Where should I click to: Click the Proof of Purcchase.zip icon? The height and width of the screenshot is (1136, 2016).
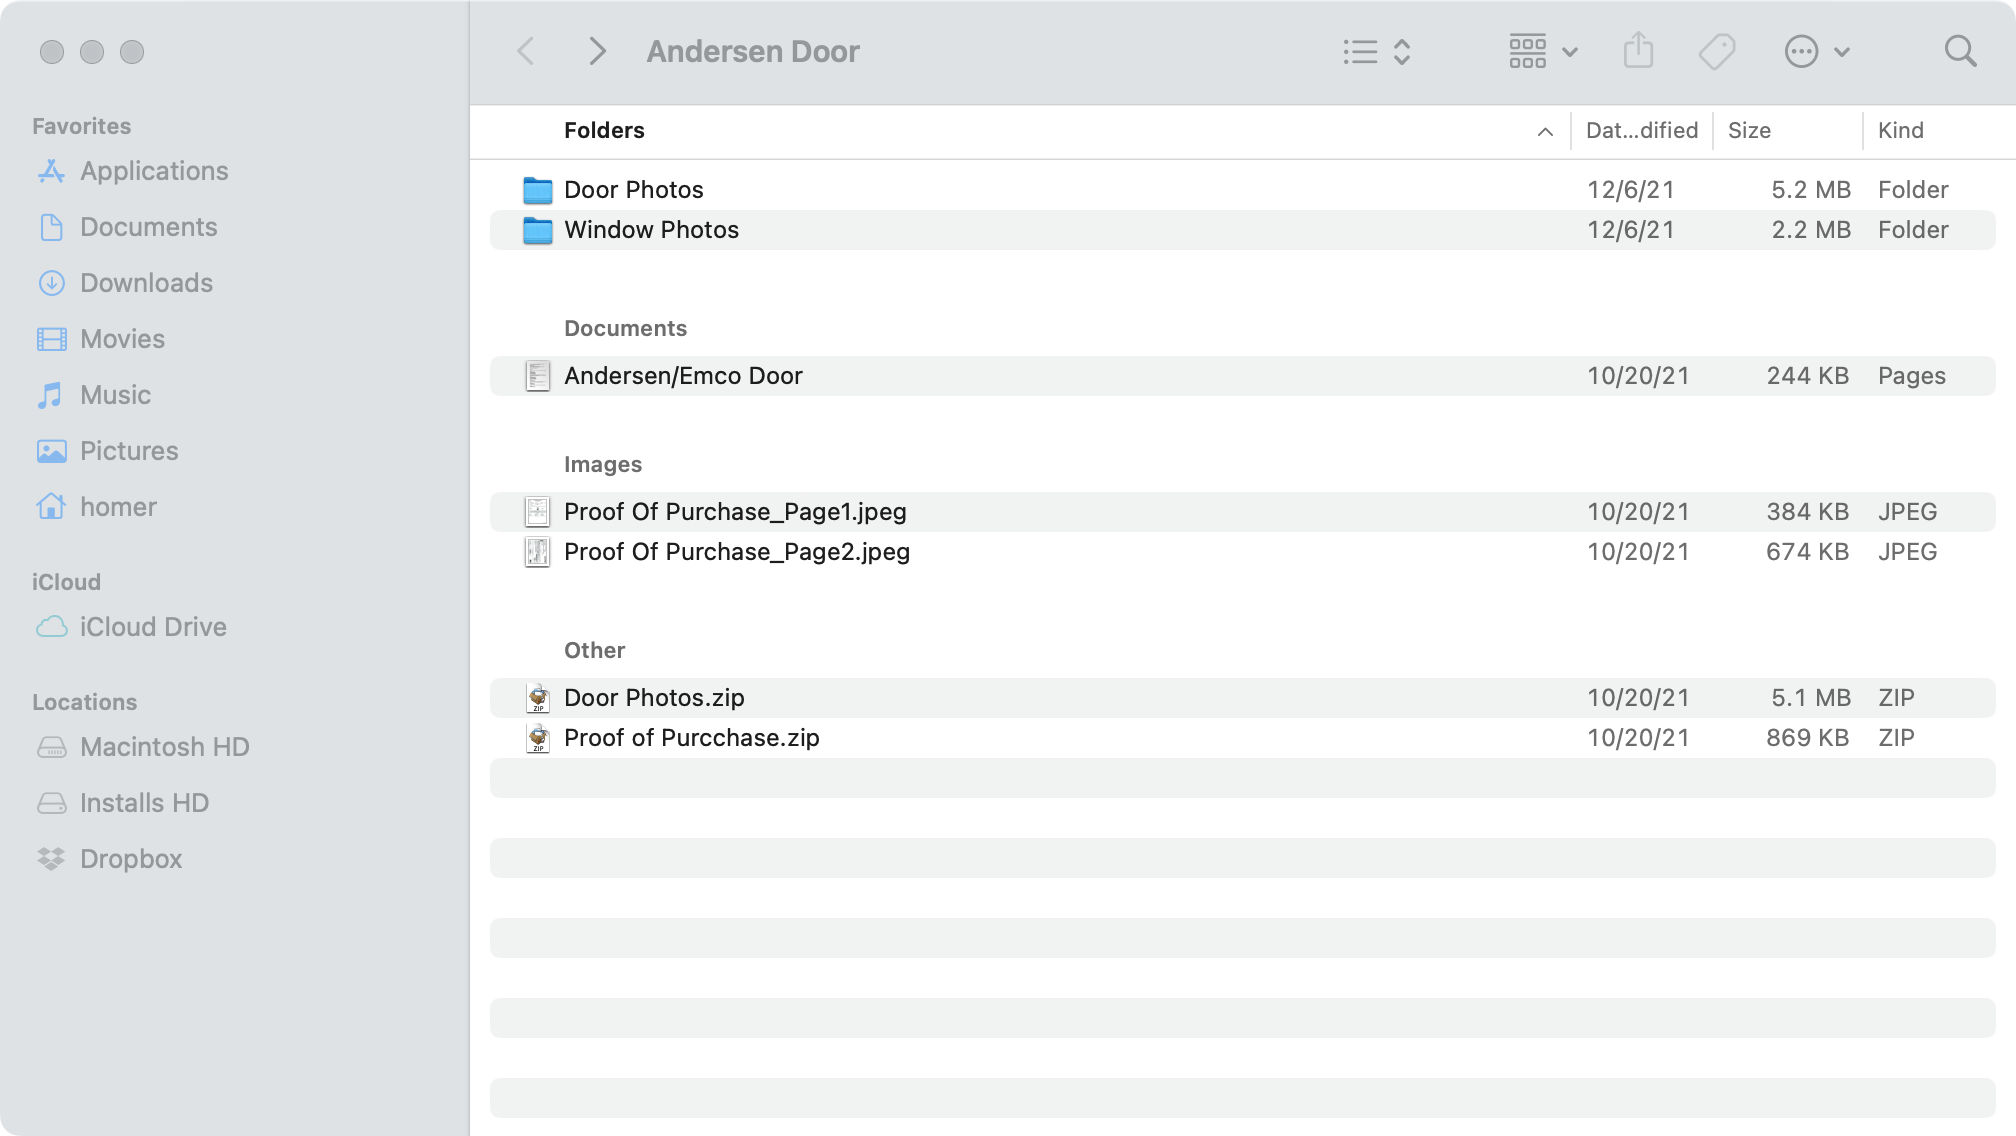click(538, 738)
